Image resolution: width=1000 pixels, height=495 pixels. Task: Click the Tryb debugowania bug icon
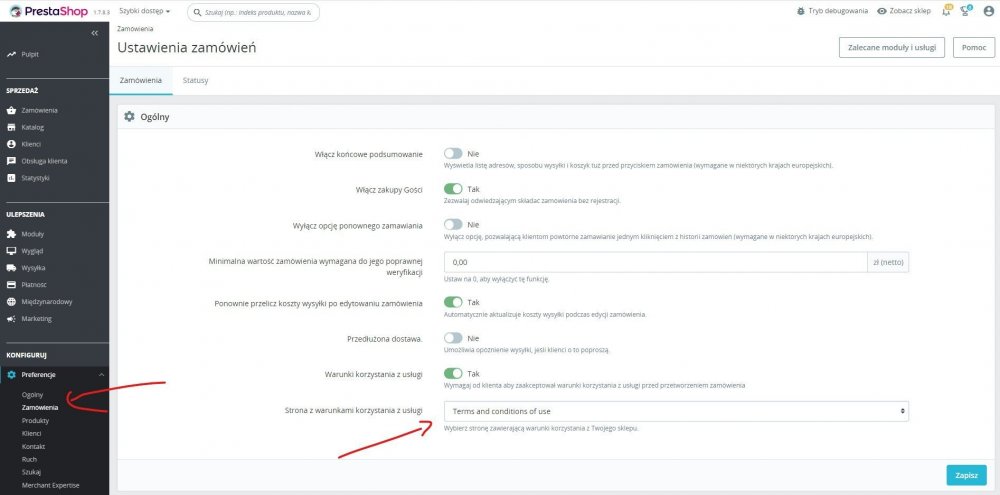(800, 11)
